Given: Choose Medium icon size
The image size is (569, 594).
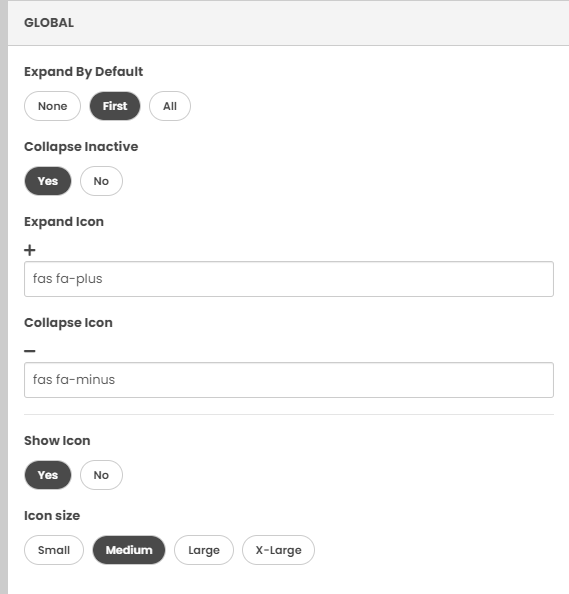Looking at the screenshot, I should pyautogui.click(x=129, y=550).
